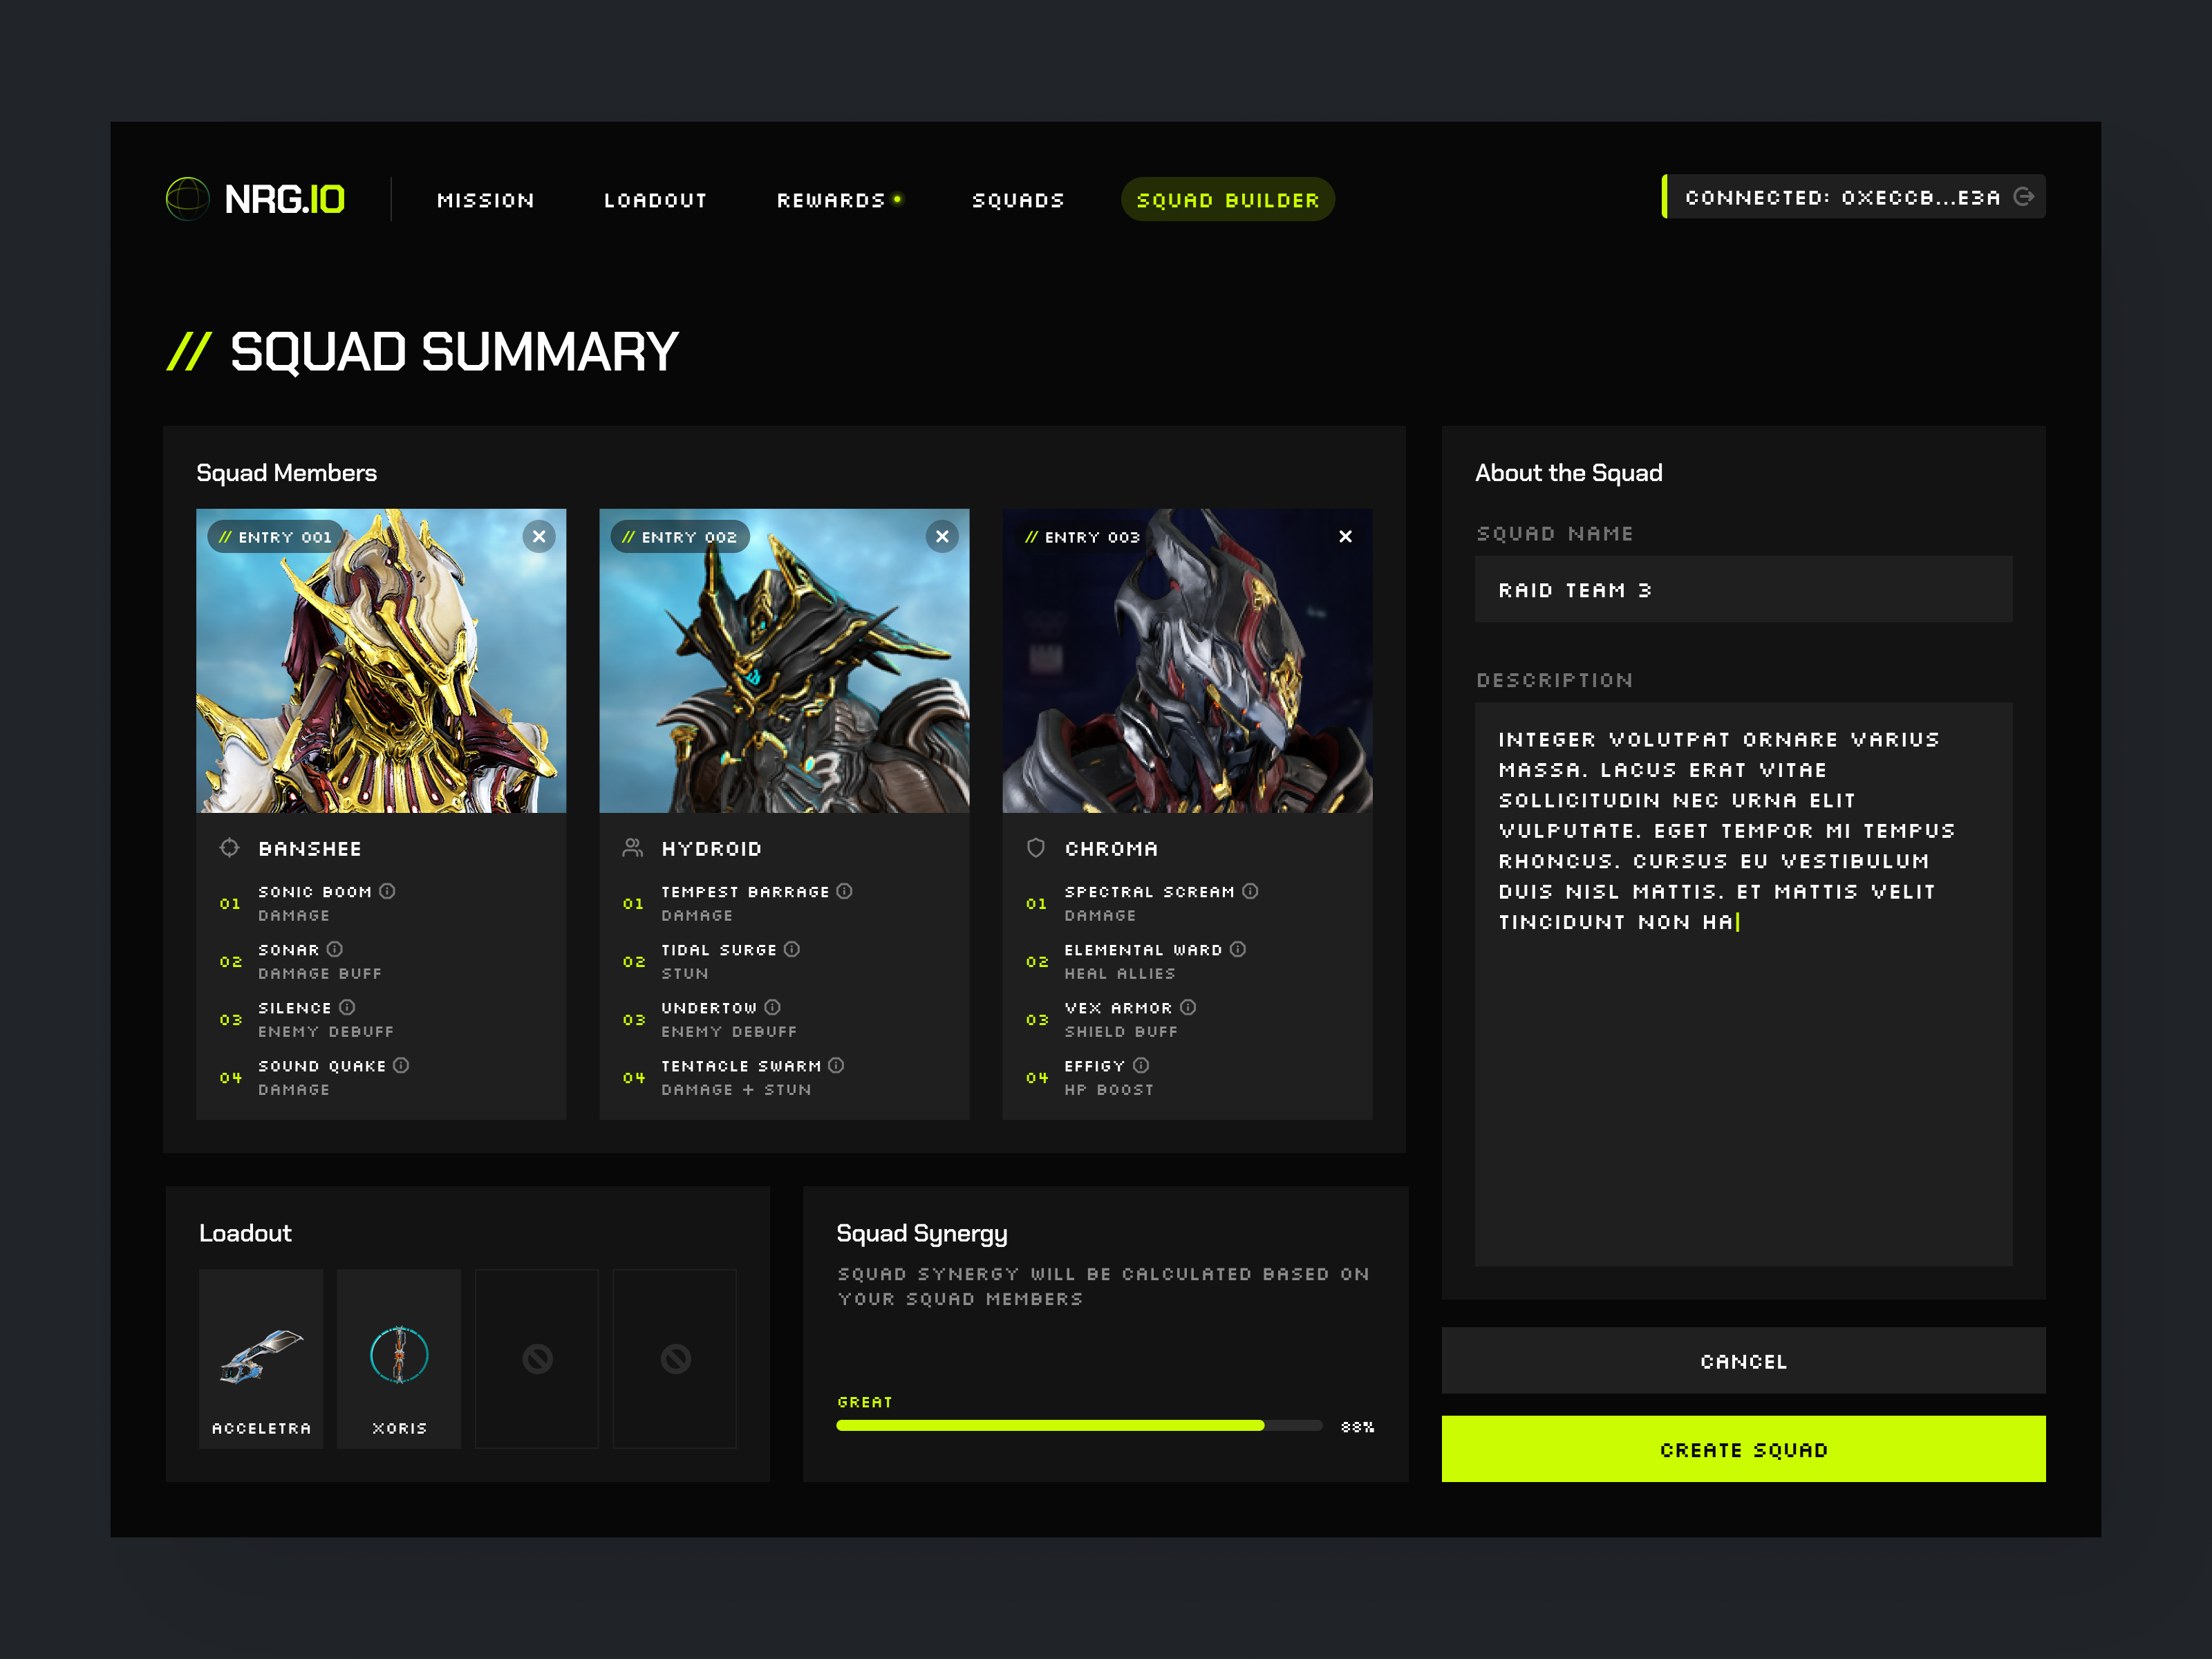The width and height of the screenshot is (2212, 1659).
Task: Open the Effigy ability info icon
Action: point(1141,1065)
